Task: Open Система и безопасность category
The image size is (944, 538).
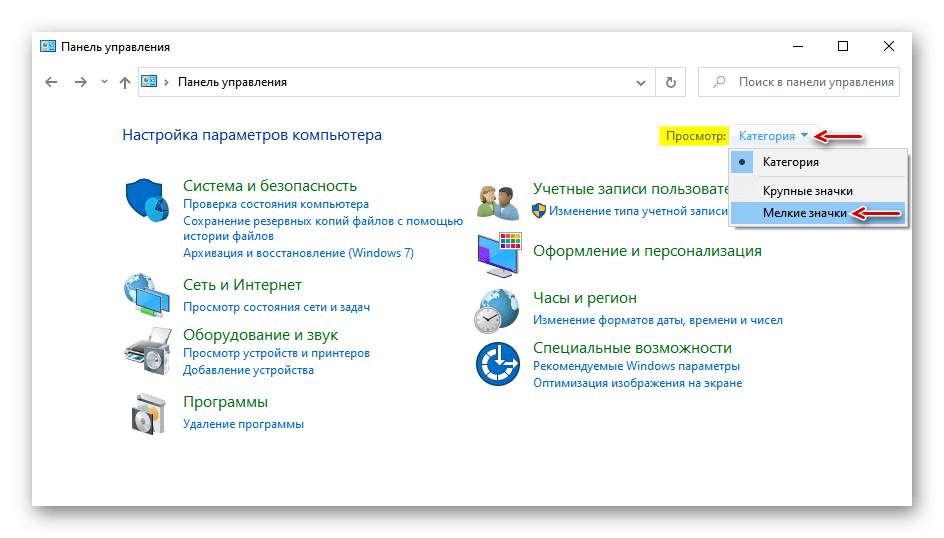Action: pos(270,186)
